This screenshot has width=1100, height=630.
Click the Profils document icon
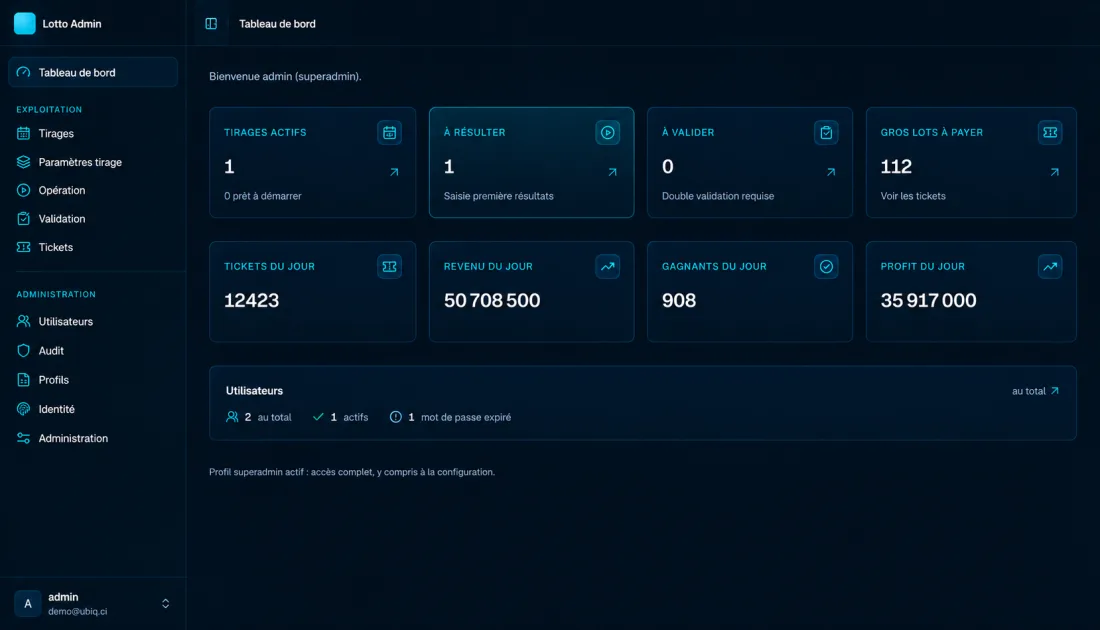[x=23, y=380]
